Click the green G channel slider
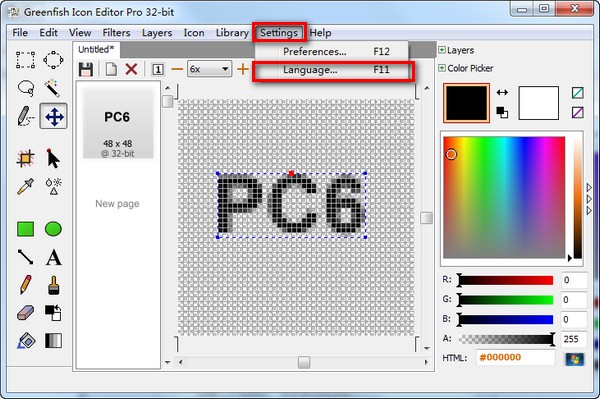This screenshot has height=399, width=600. [x=506, y=300]
